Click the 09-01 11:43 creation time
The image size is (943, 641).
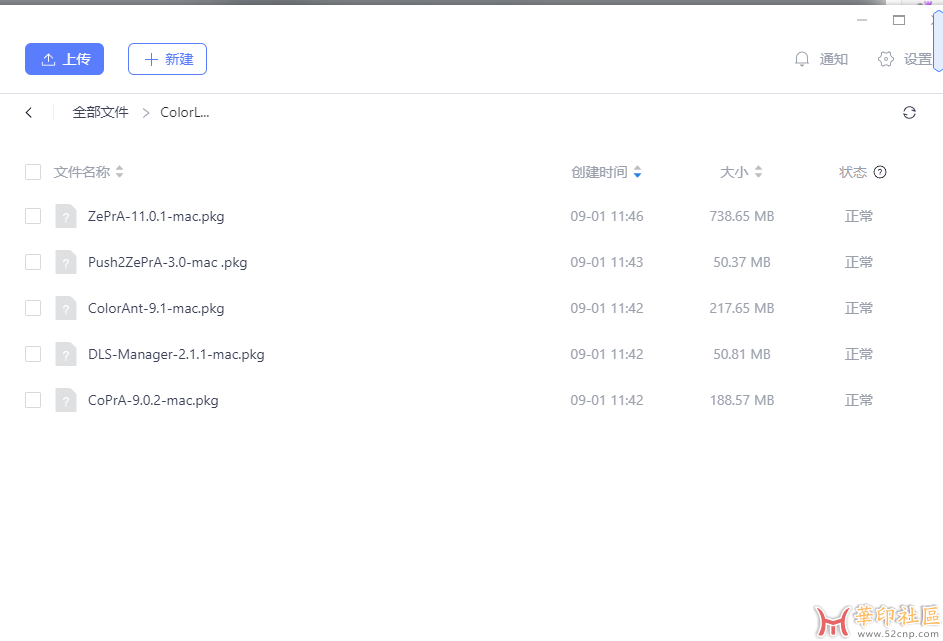pos(607,262)
